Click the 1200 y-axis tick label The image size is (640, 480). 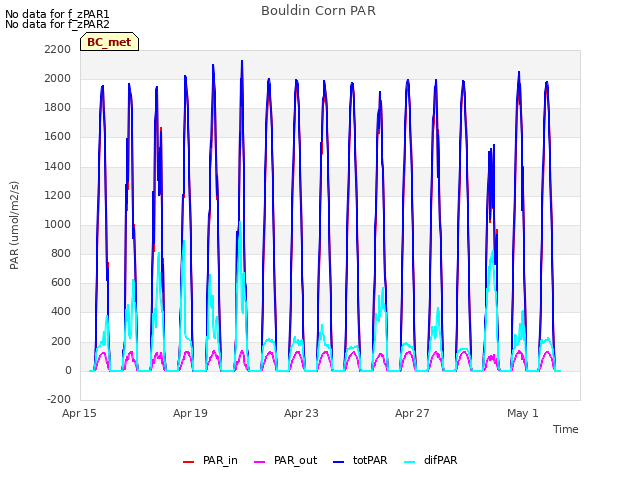(58, 195)
